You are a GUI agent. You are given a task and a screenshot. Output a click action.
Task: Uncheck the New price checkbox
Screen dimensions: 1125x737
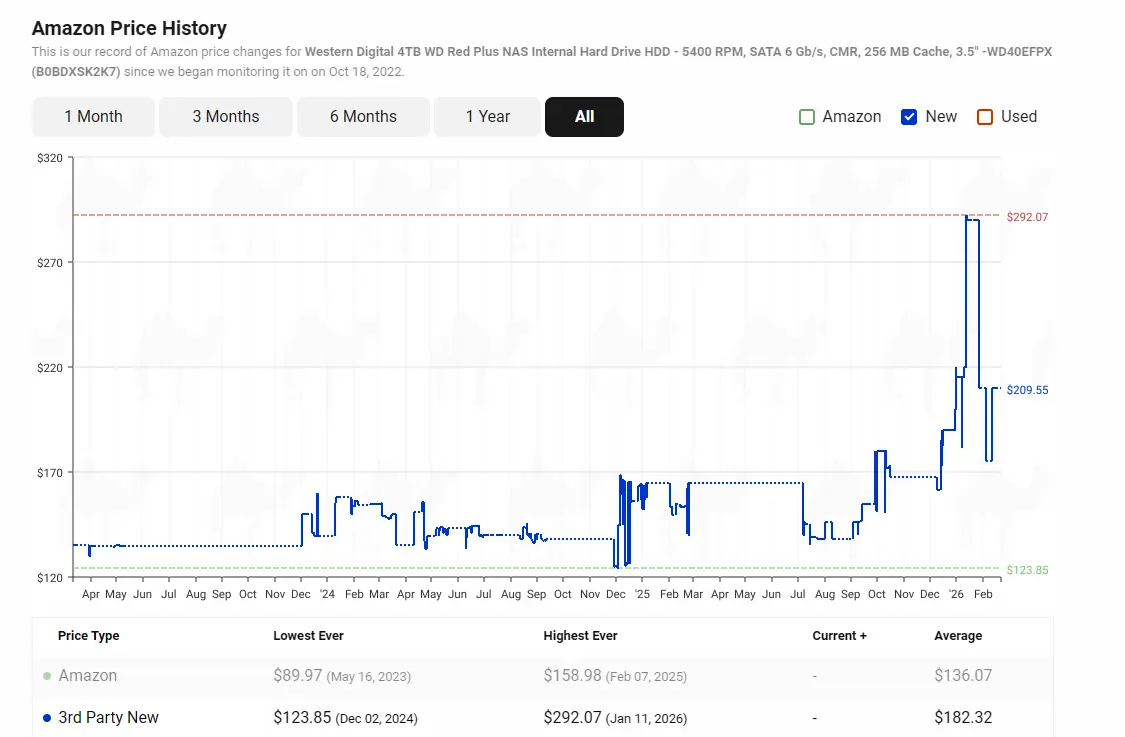(x=909, y=117)
